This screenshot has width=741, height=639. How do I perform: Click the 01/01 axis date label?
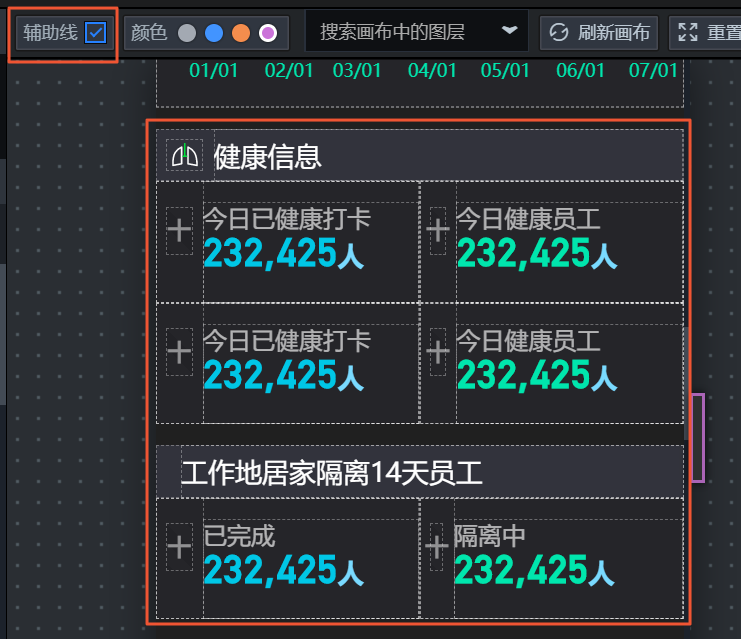[214, 70]
